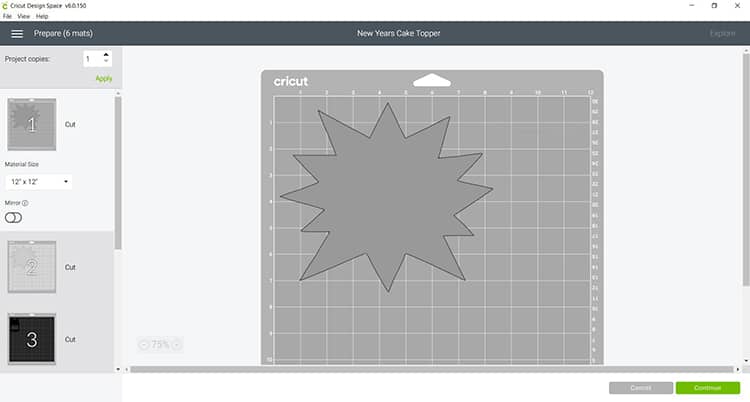Open the File menu

tap(7, 16)
